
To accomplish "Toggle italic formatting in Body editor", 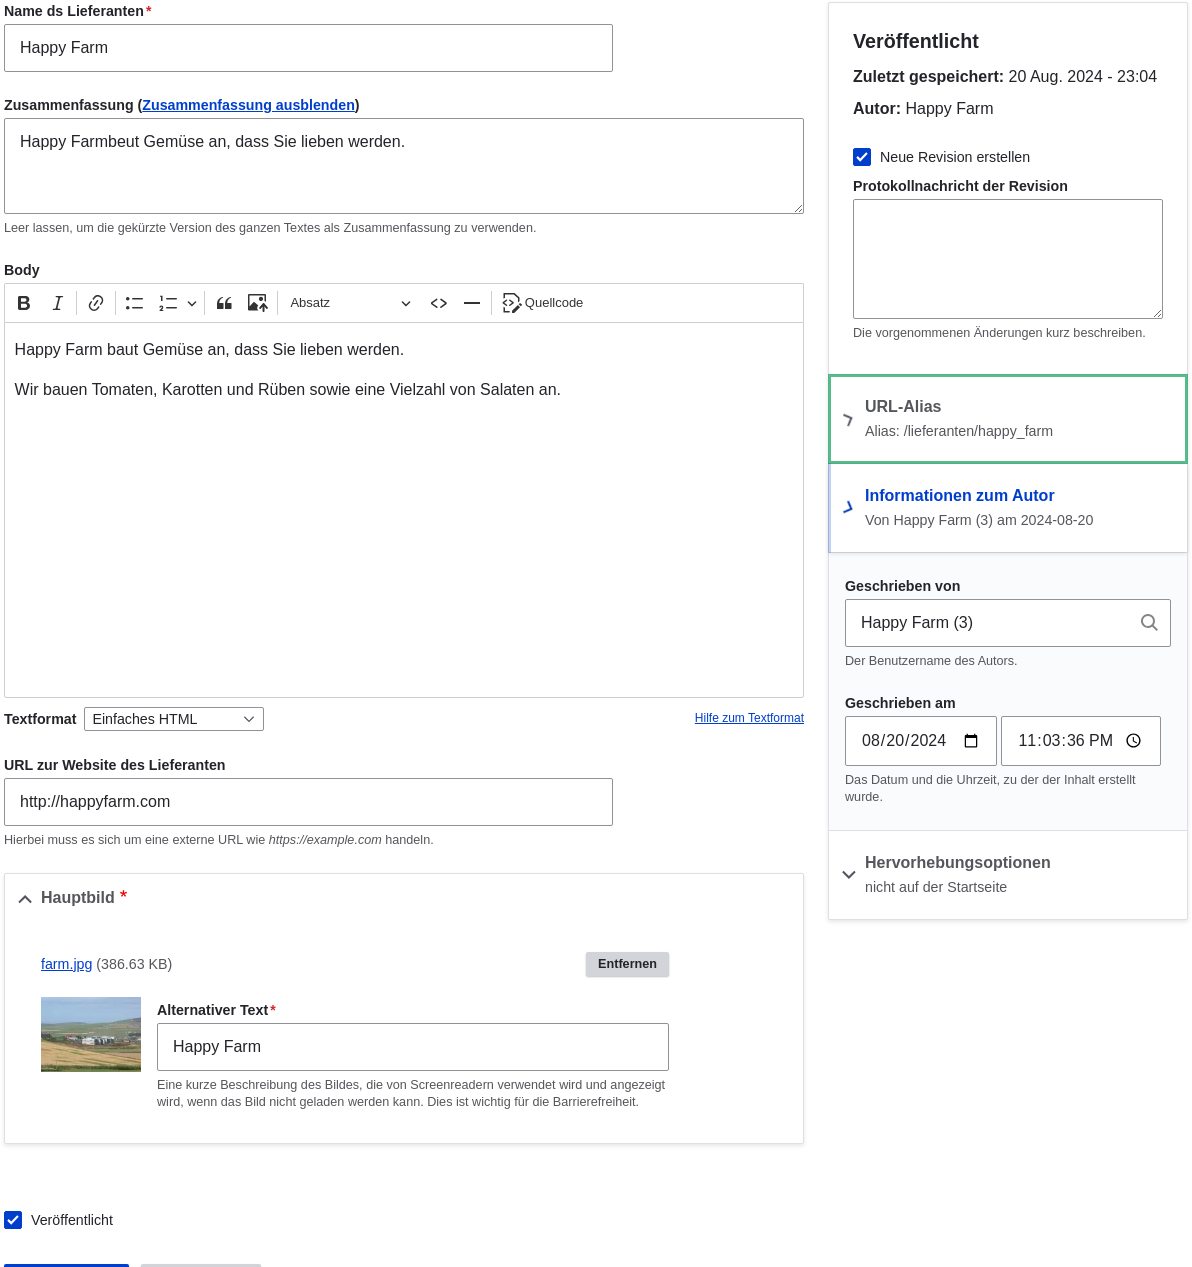I will pos(58,303).
